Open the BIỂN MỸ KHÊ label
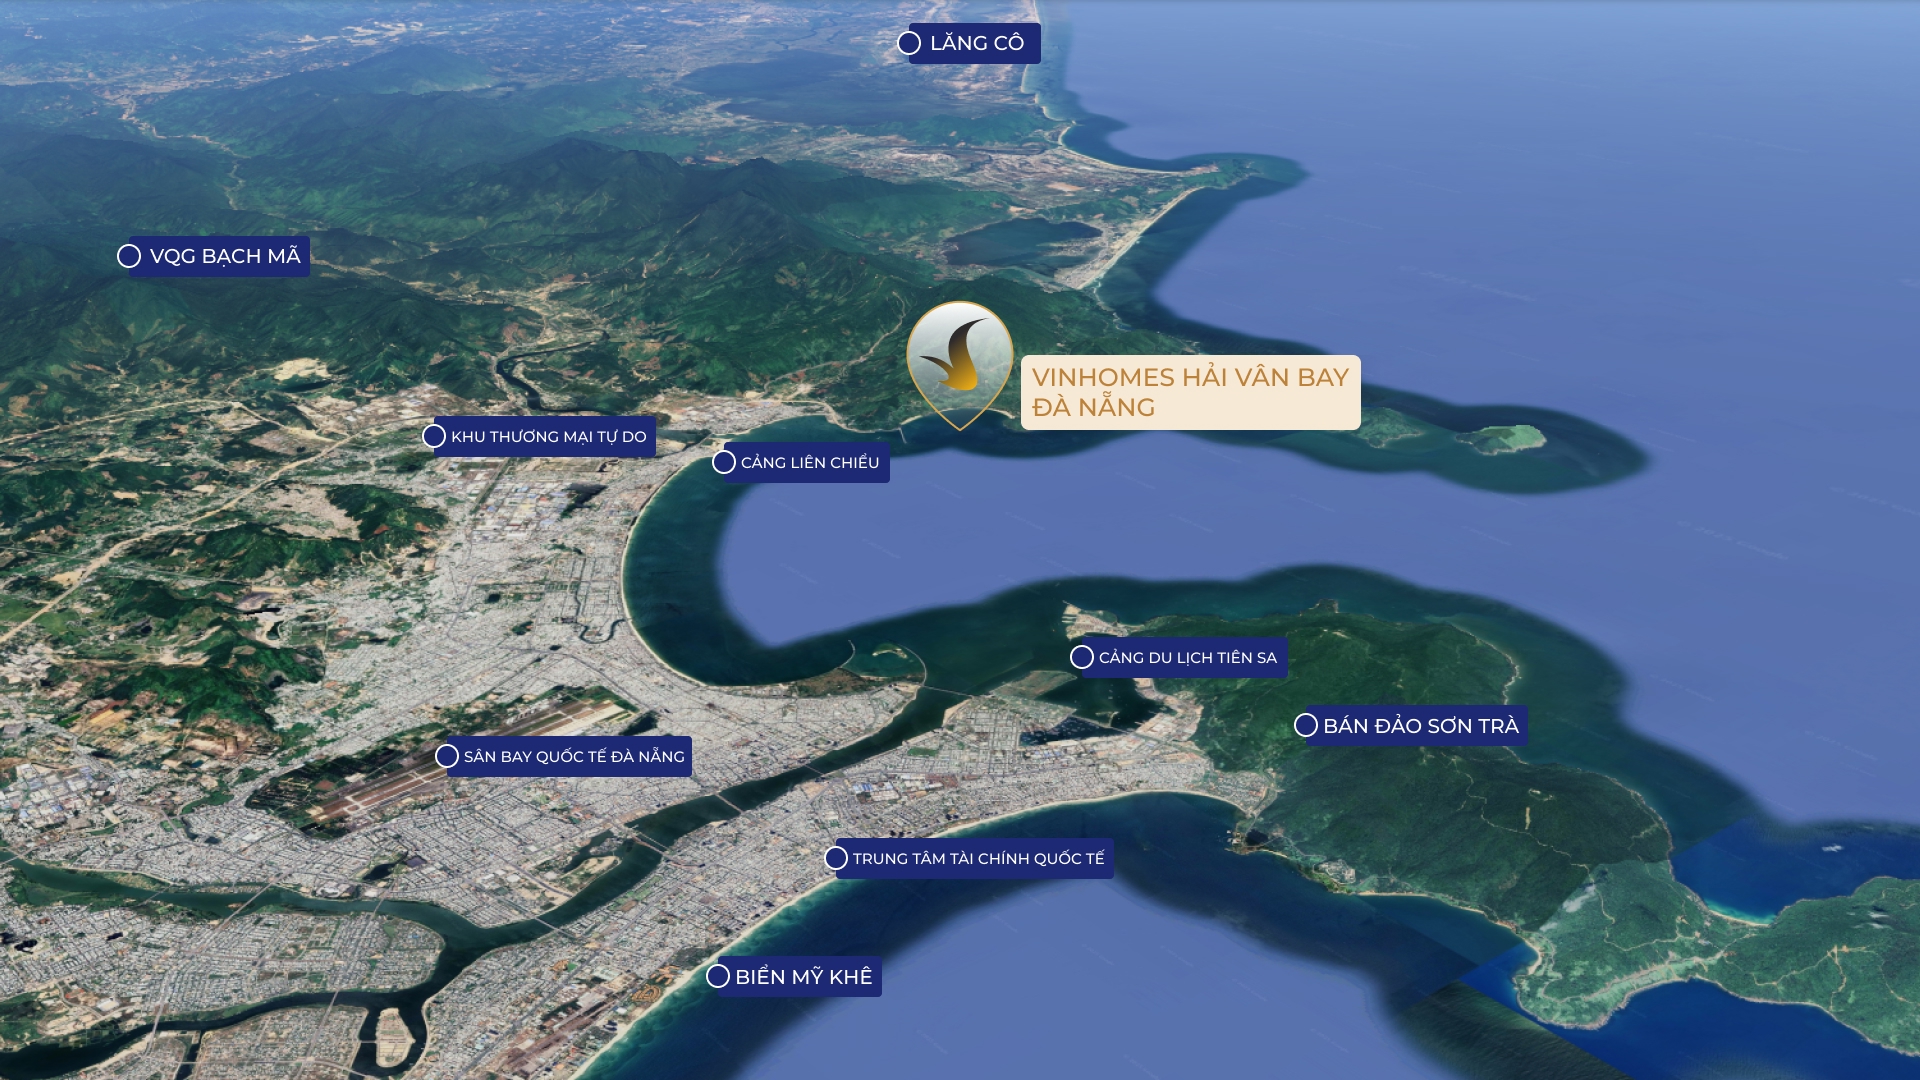The width and height of the screenshot is (1920, 1080). click(x=801, y=977)
